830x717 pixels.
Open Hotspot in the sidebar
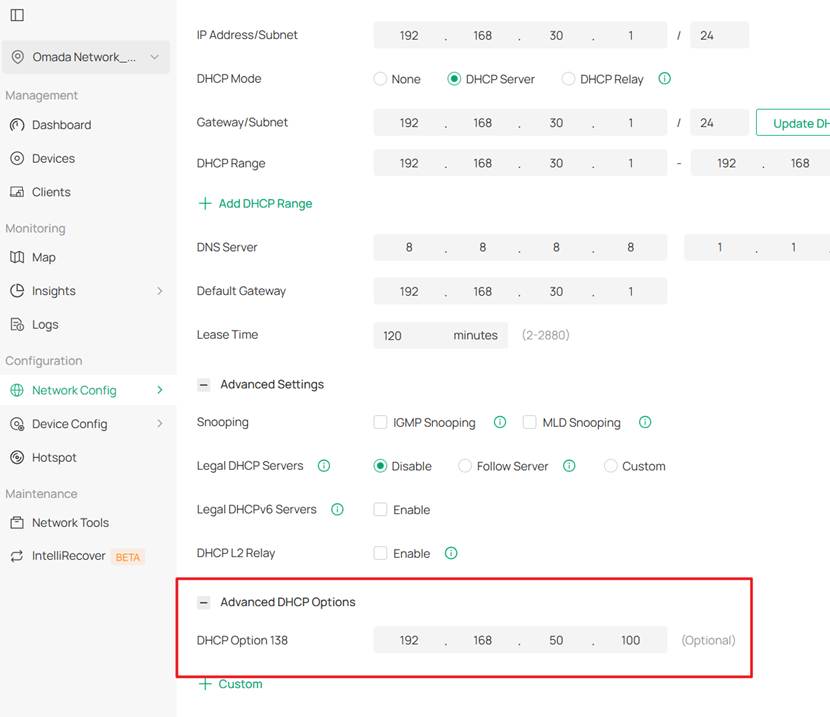point(54,457)
